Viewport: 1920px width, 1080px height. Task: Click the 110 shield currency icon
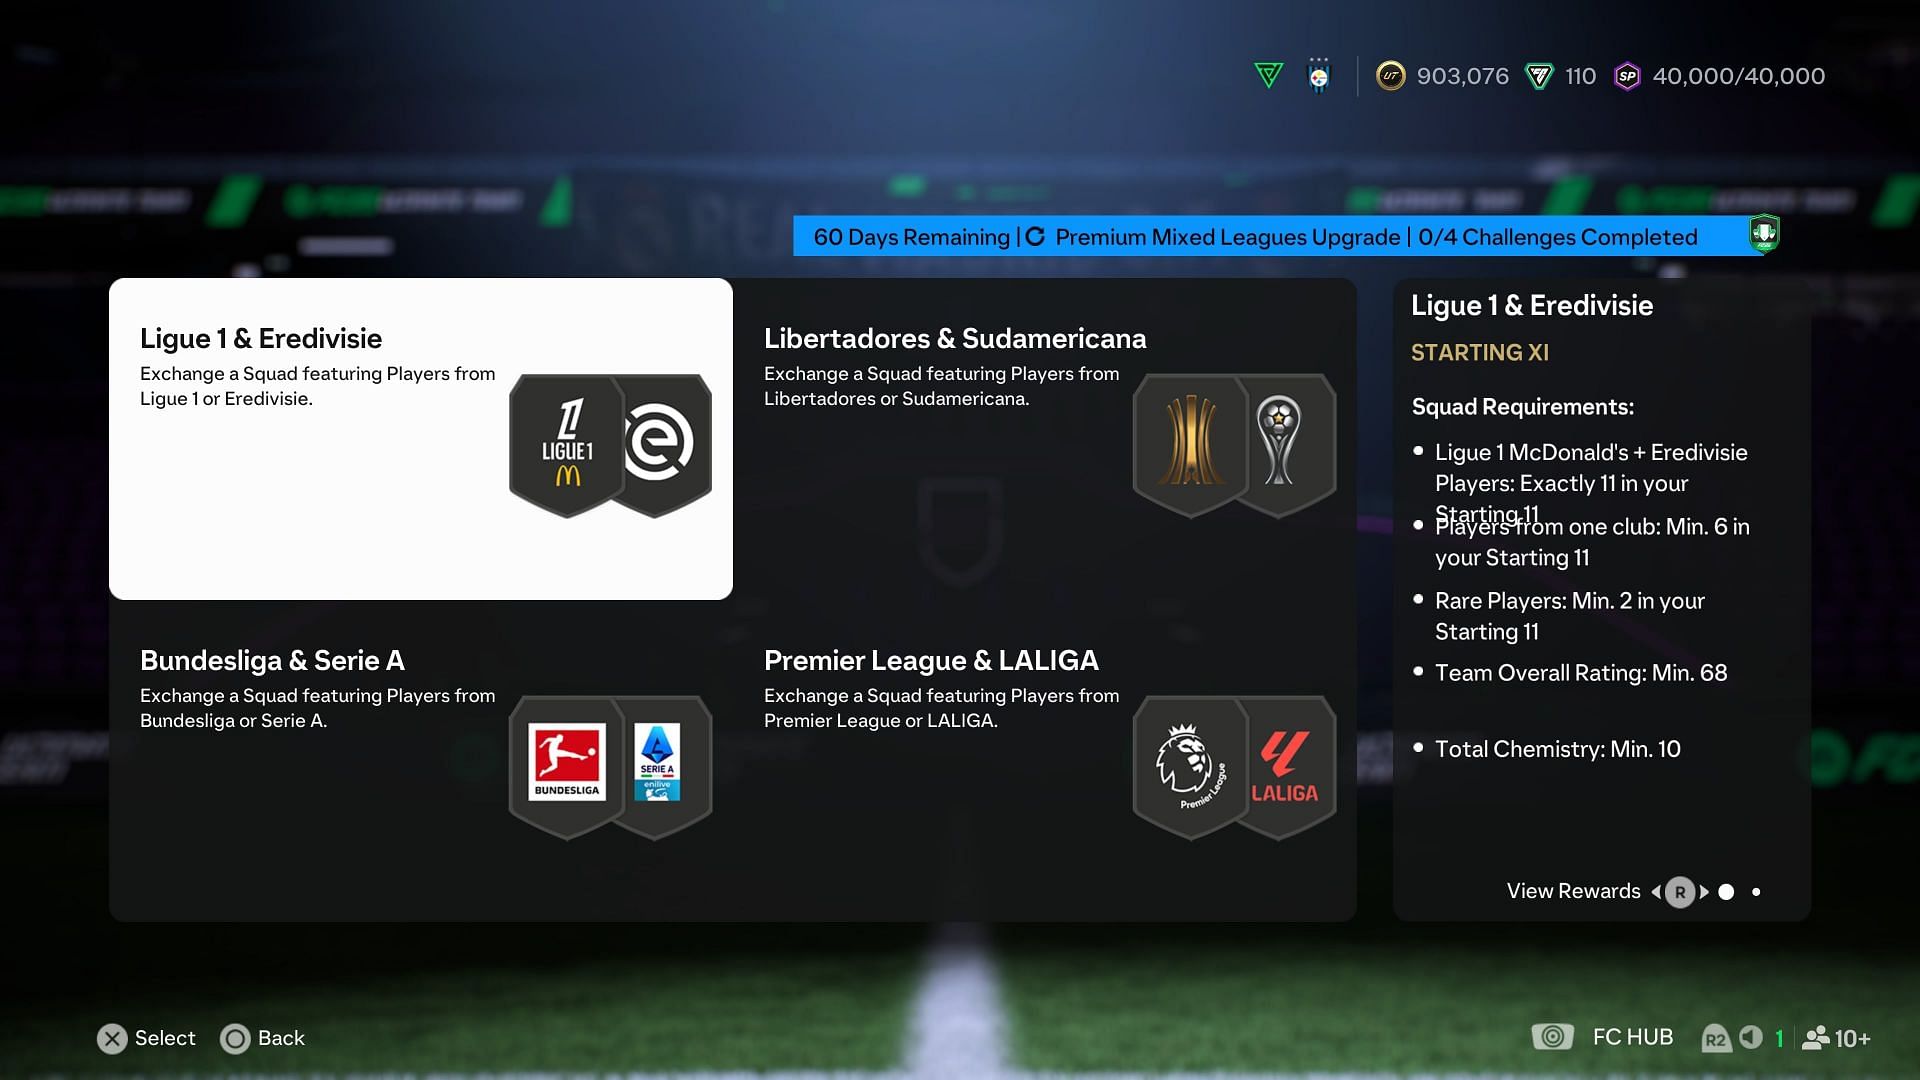coord(1539,75)
